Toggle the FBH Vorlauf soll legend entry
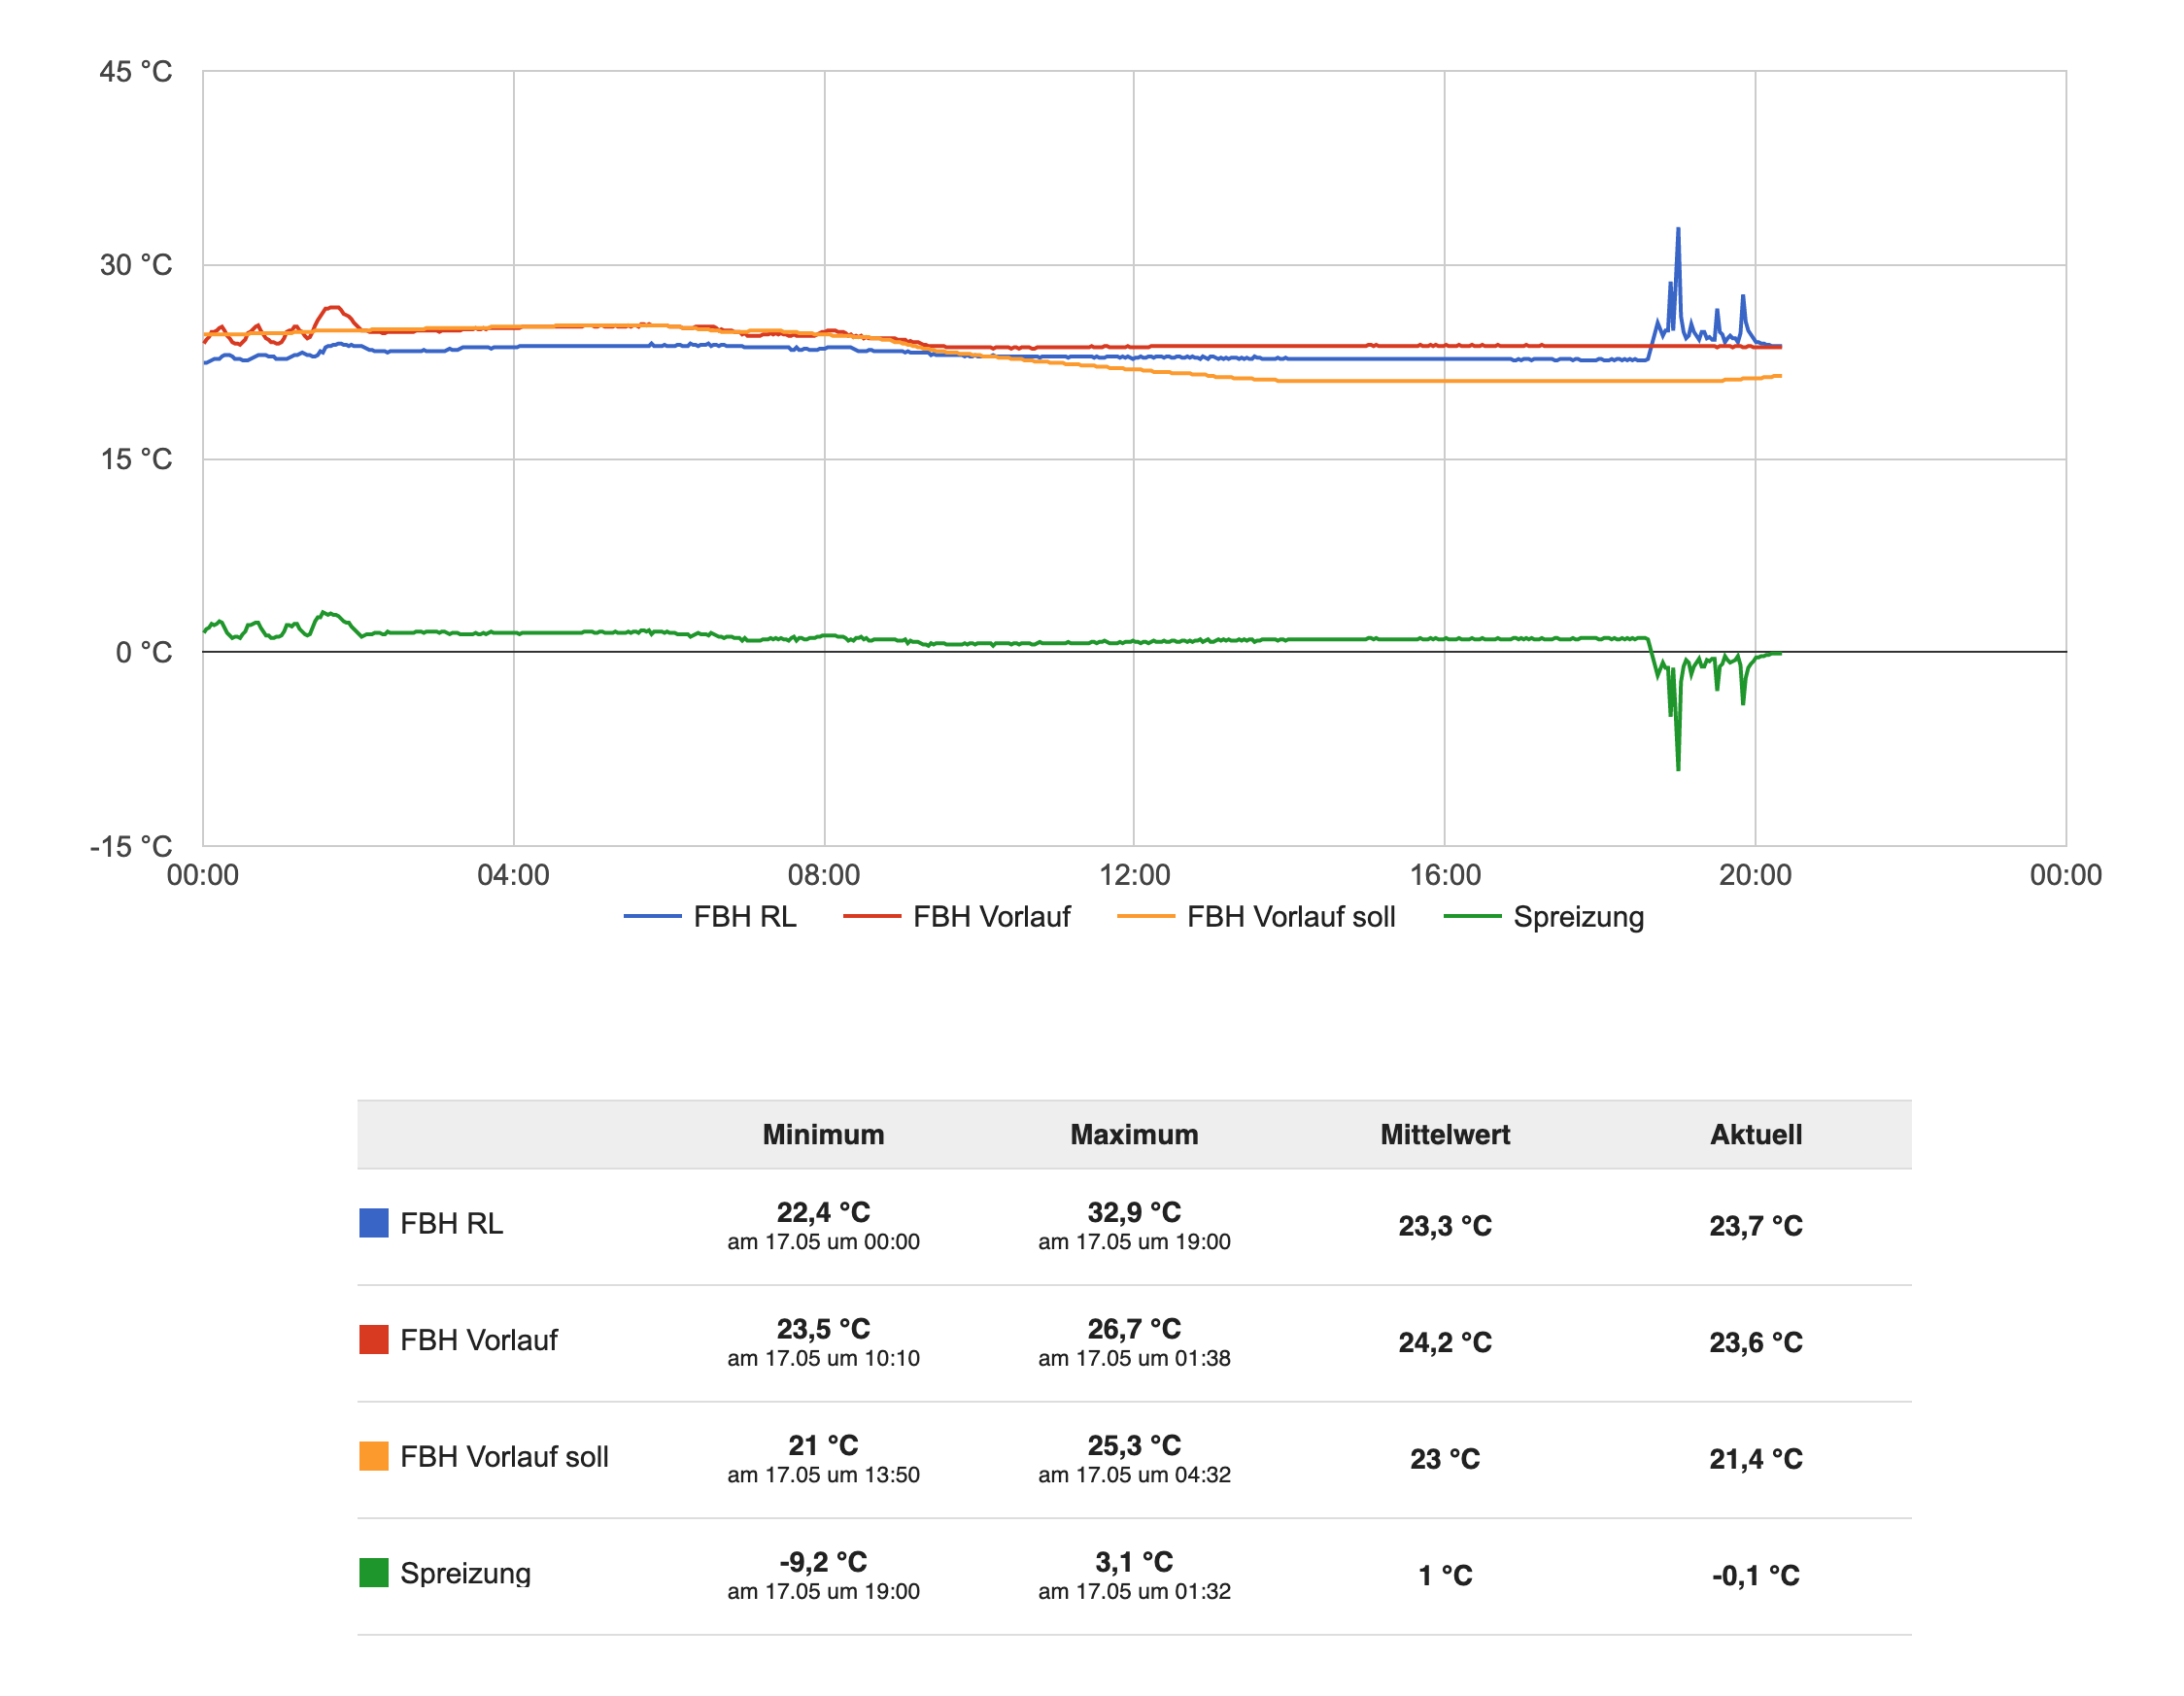This screenshot has width=2184, height=1696. point(1256,917)
